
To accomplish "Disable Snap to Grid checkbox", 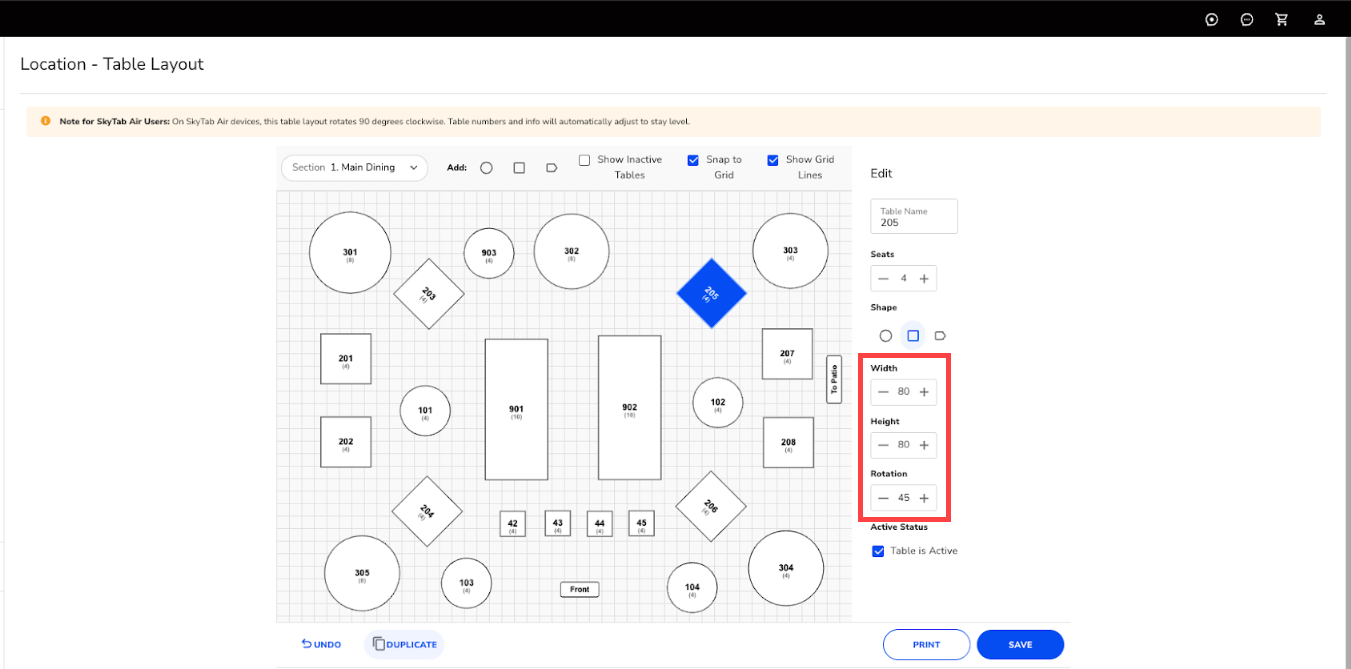I will (x=693, y=160).
